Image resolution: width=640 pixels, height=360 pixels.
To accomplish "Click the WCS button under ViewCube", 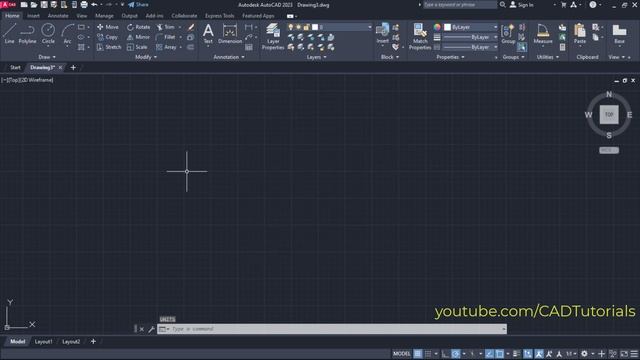I will coord(609,150).
